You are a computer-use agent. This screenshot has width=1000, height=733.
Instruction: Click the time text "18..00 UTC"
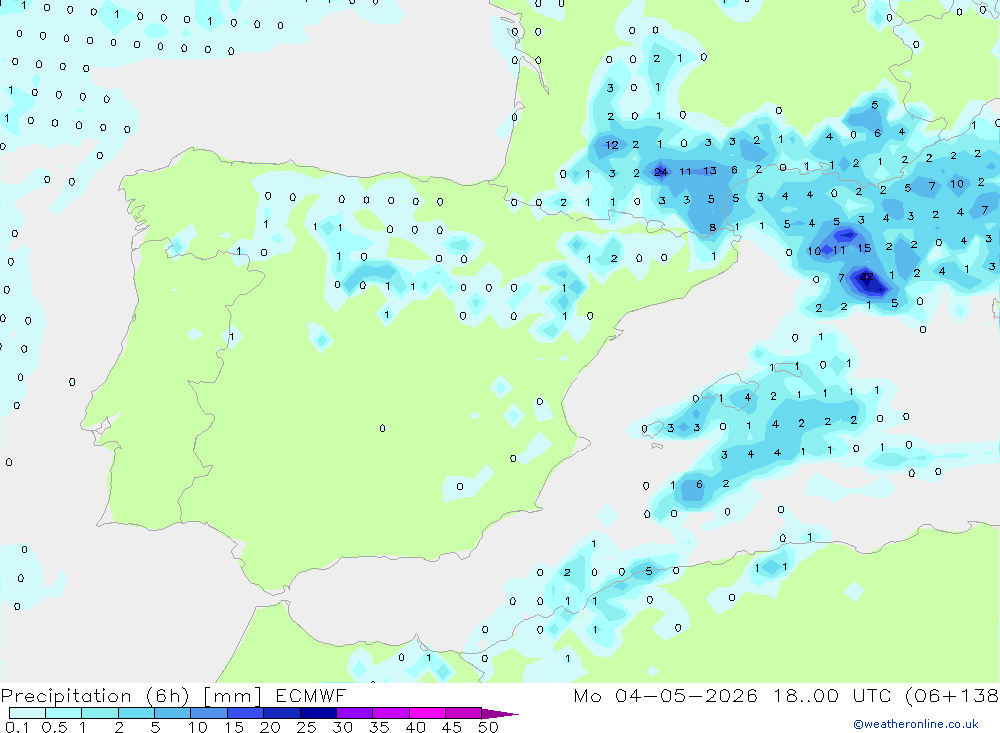click(832, 695)
